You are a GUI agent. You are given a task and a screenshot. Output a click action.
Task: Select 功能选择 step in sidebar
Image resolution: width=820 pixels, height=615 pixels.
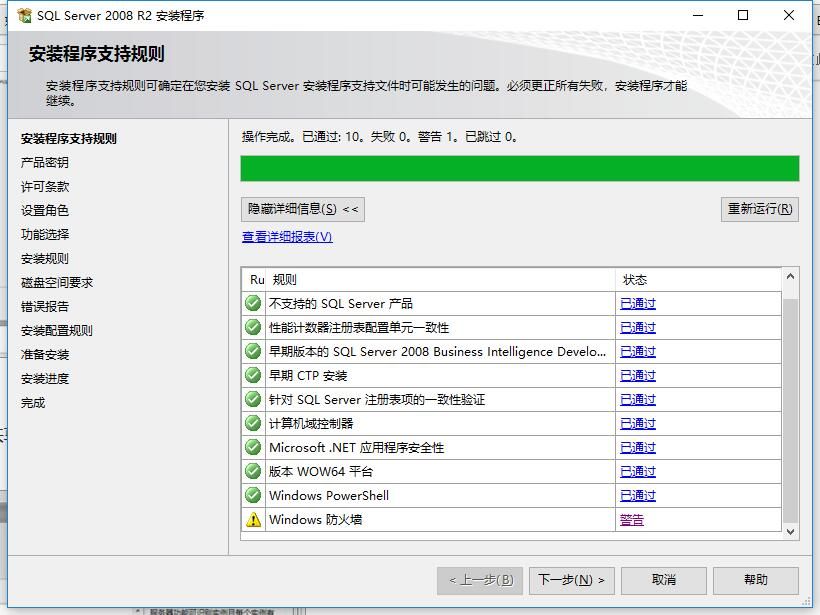[45, 234]
